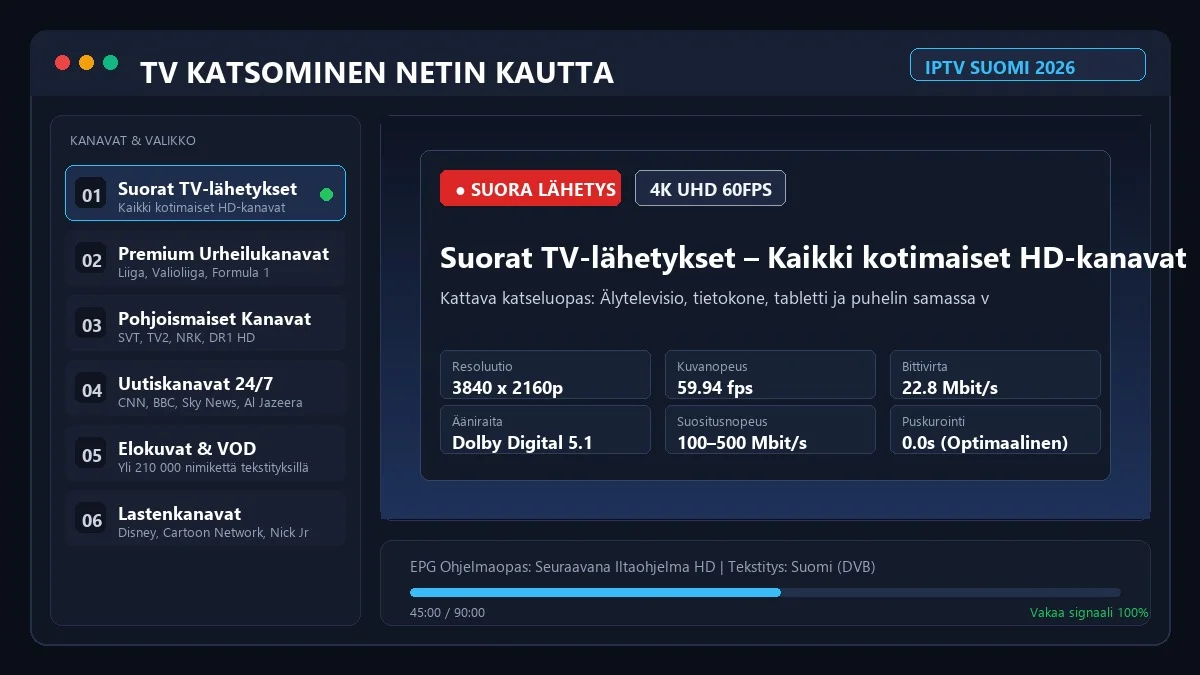The height and width of the screenshot is (675, 1200).
Task: Click the Kuvanopeus 59.94 fps card
Action: coord(770,375)
